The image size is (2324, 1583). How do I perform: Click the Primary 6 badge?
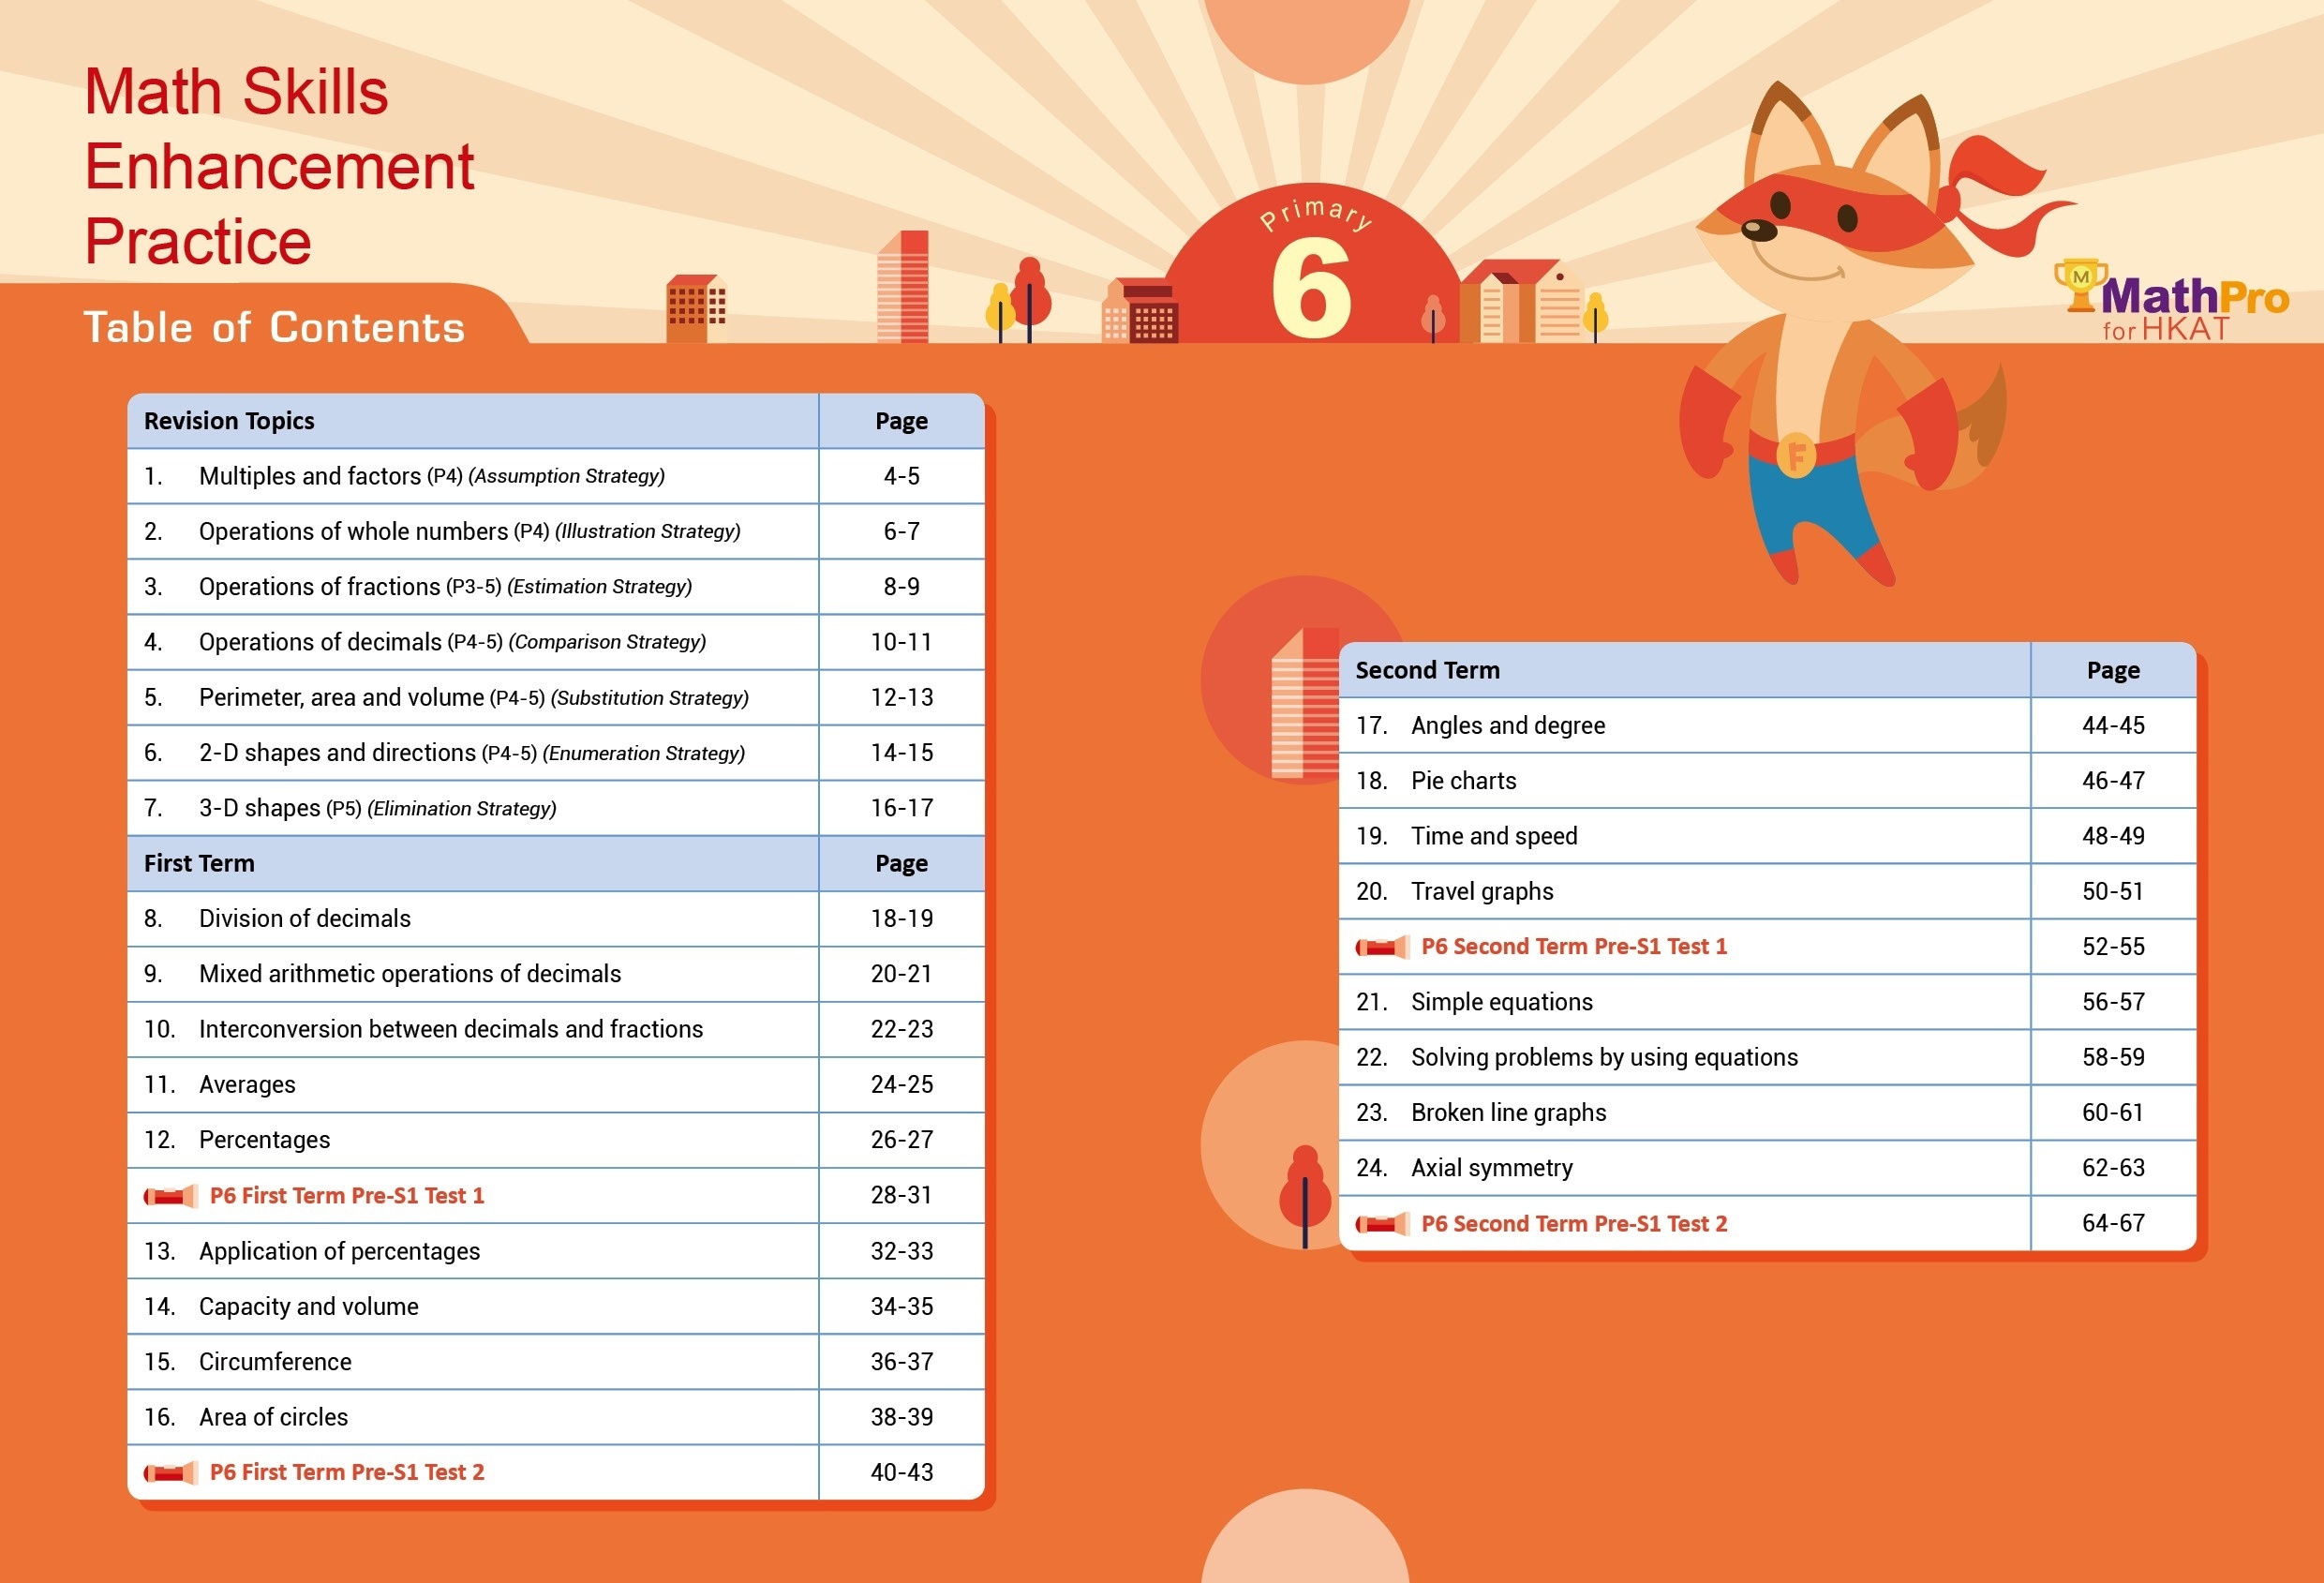click(x=1312, y=265)
